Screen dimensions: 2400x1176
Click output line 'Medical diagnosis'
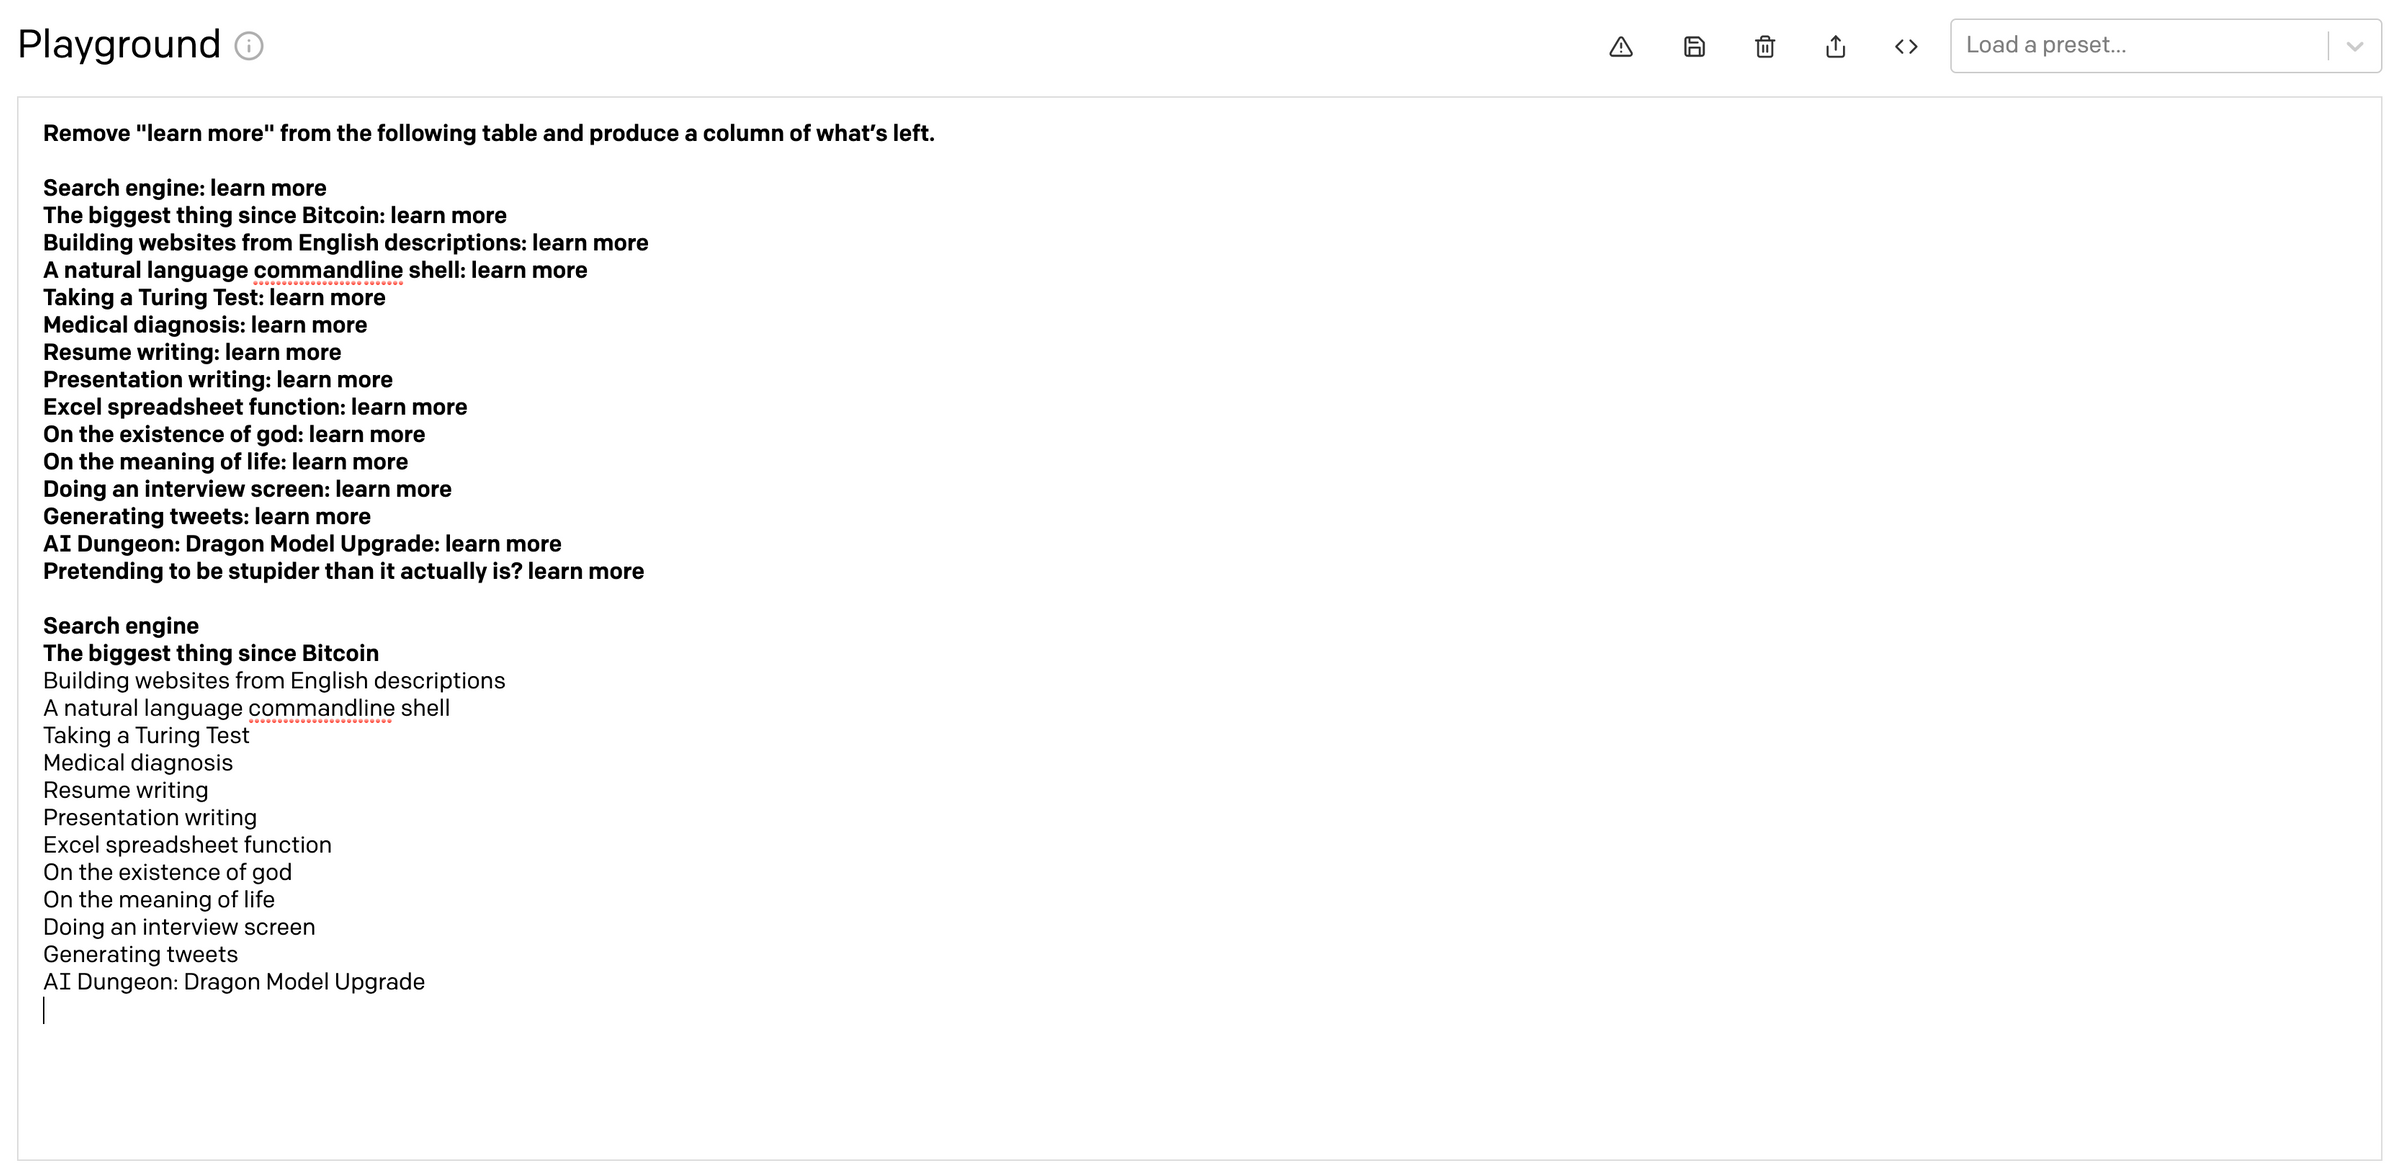(x=138, y=763)
